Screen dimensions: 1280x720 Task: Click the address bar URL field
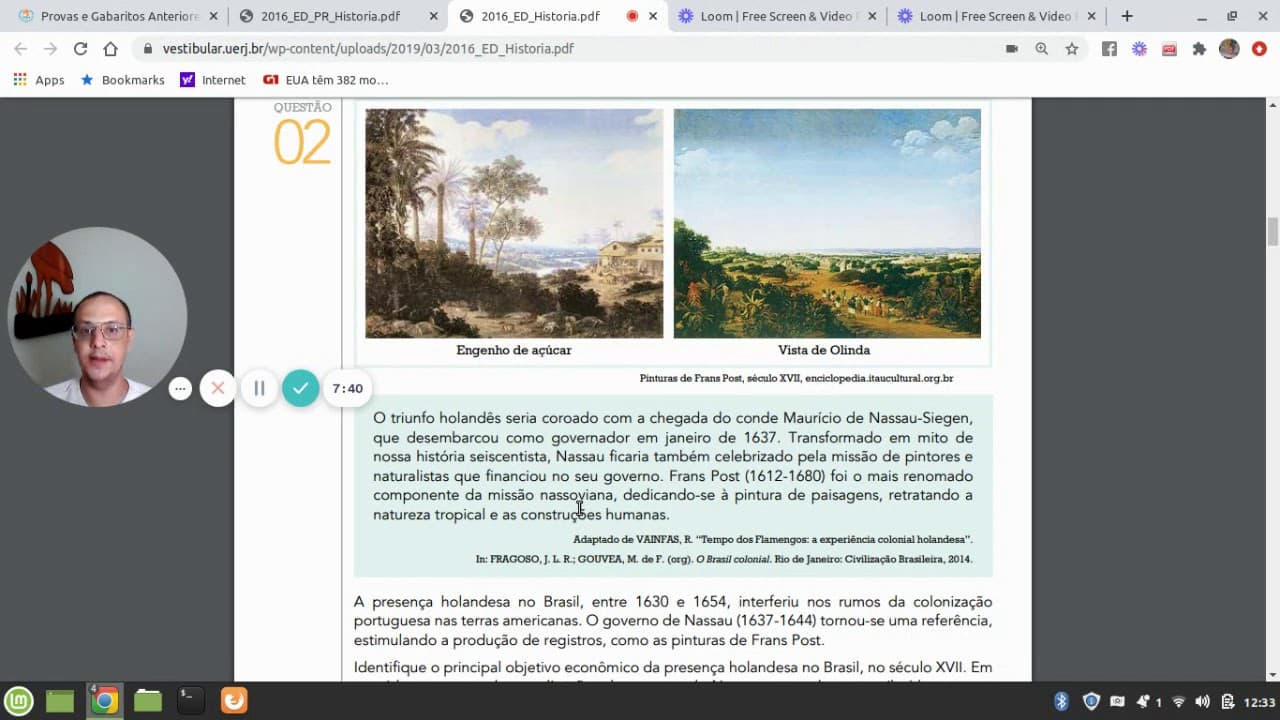[x=570, y=48]
